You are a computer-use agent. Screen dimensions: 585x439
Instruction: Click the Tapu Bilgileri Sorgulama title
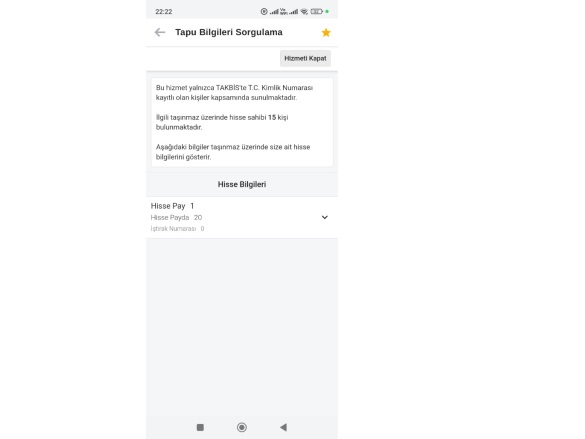pyautogui.click(x=229, y=32)
